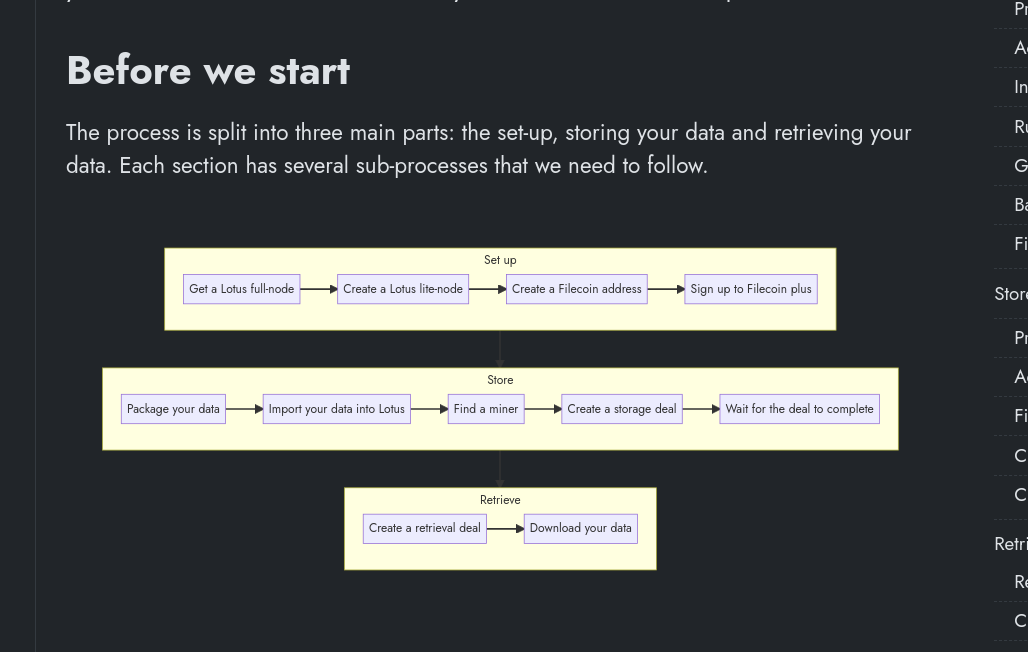This screenshot has height=652, width=1028.
Task: Select the sidebar entry directly above 'Store'
Action: tap(1018, 243)
